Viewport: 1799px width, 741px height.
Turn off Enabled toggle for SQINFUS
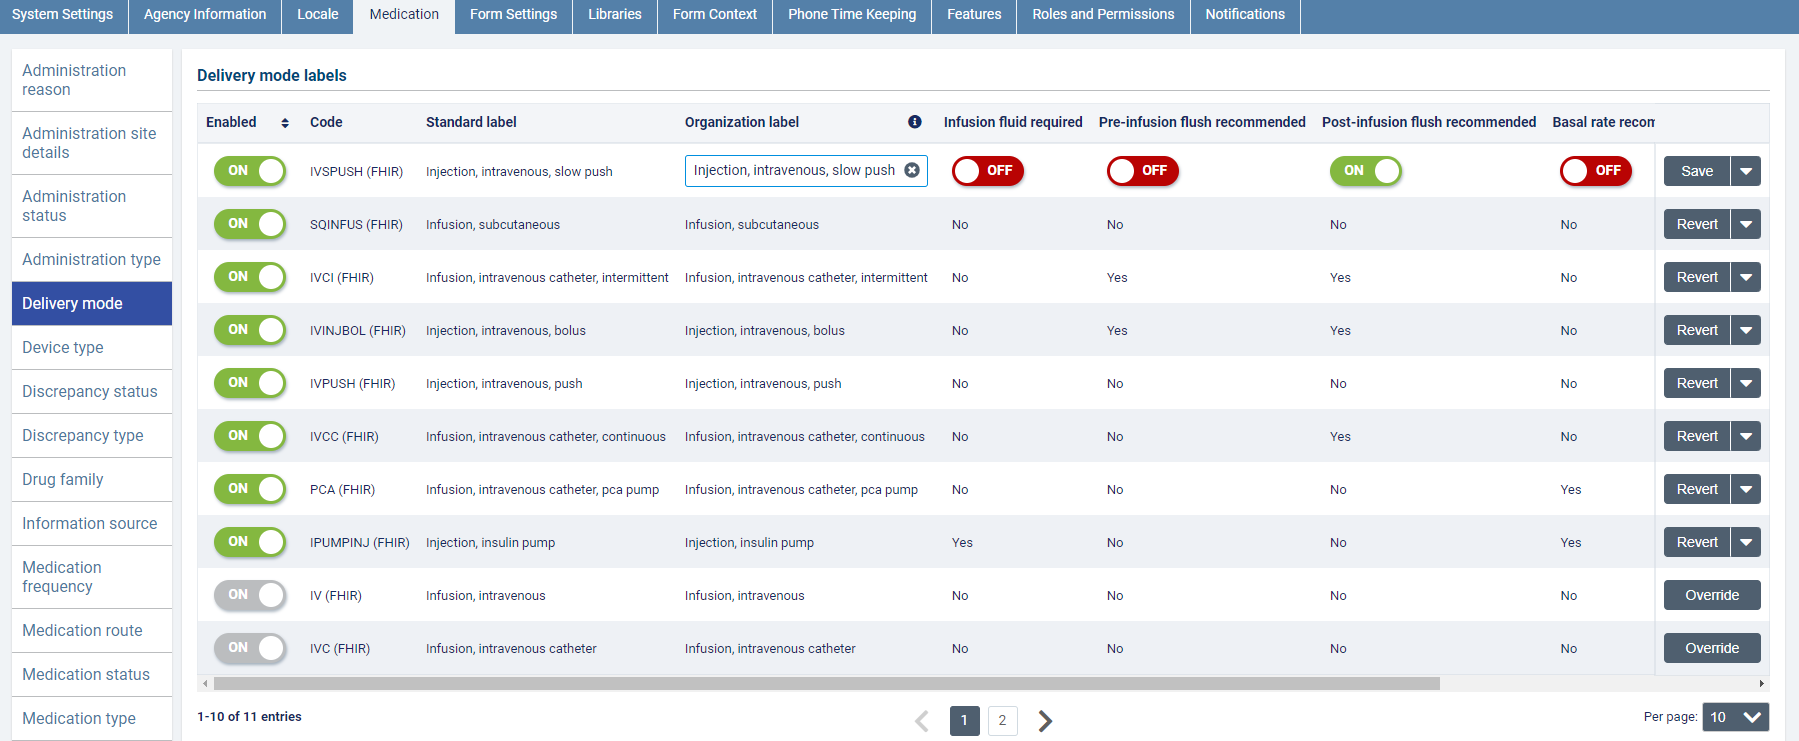250,224
